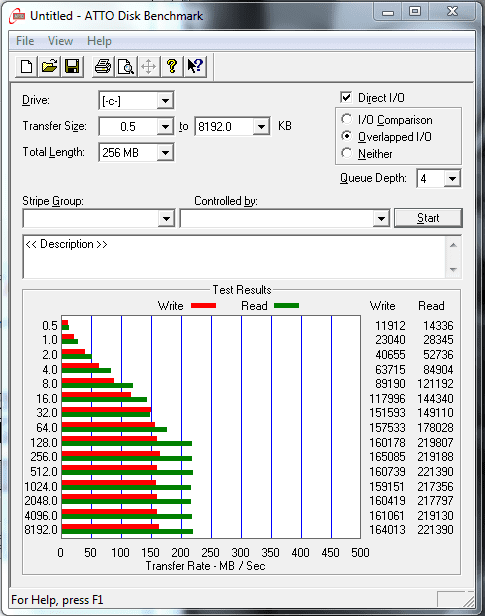Activate the context help pointer icon
The height and width of the screenshot is (616, 485).
coord(195,66)
